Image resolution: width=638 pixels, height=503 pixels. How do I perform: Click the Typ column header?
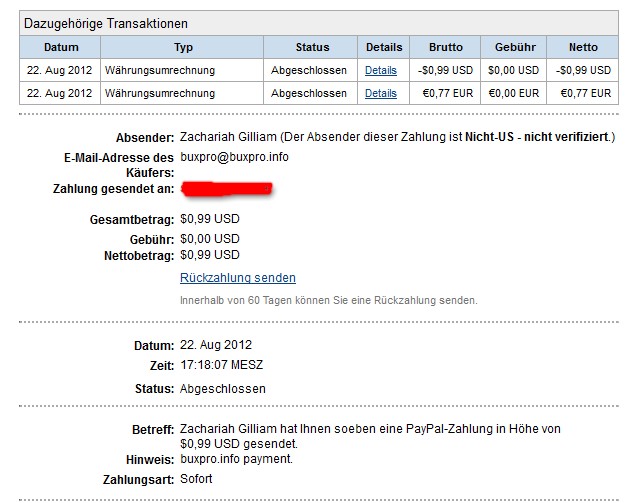[x=183, y=47]
